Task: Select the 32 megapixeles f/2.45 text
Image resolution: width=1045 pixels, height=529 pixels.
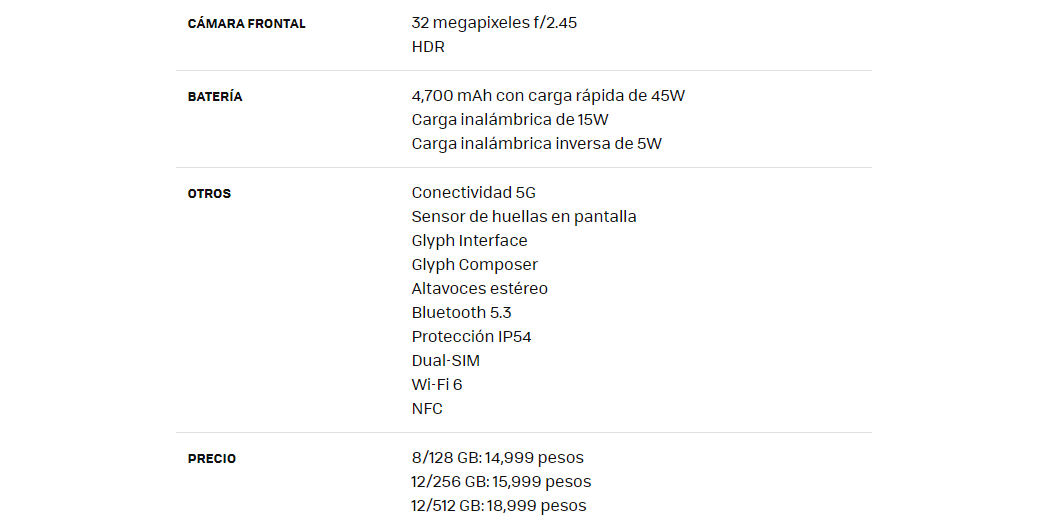Action: [494, 23]
